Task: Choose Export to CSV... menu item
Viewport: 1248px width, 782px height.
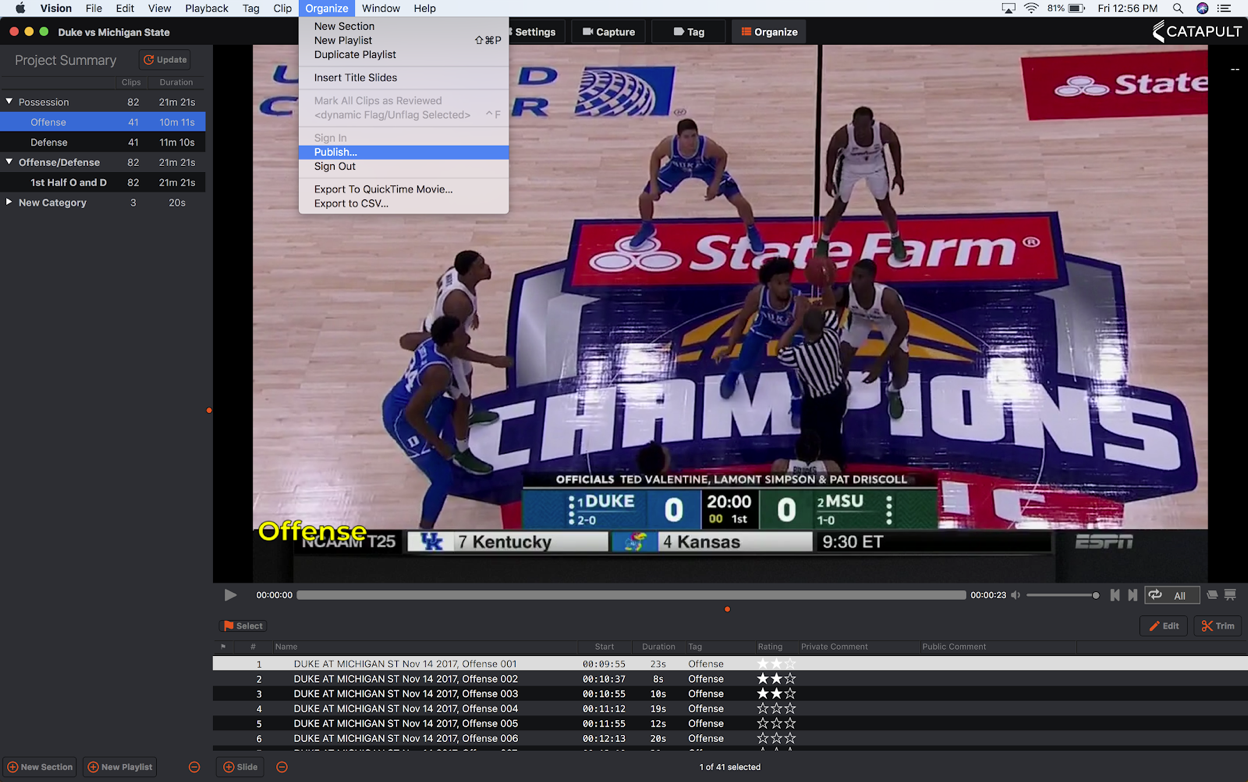Action: coord(403,203)
